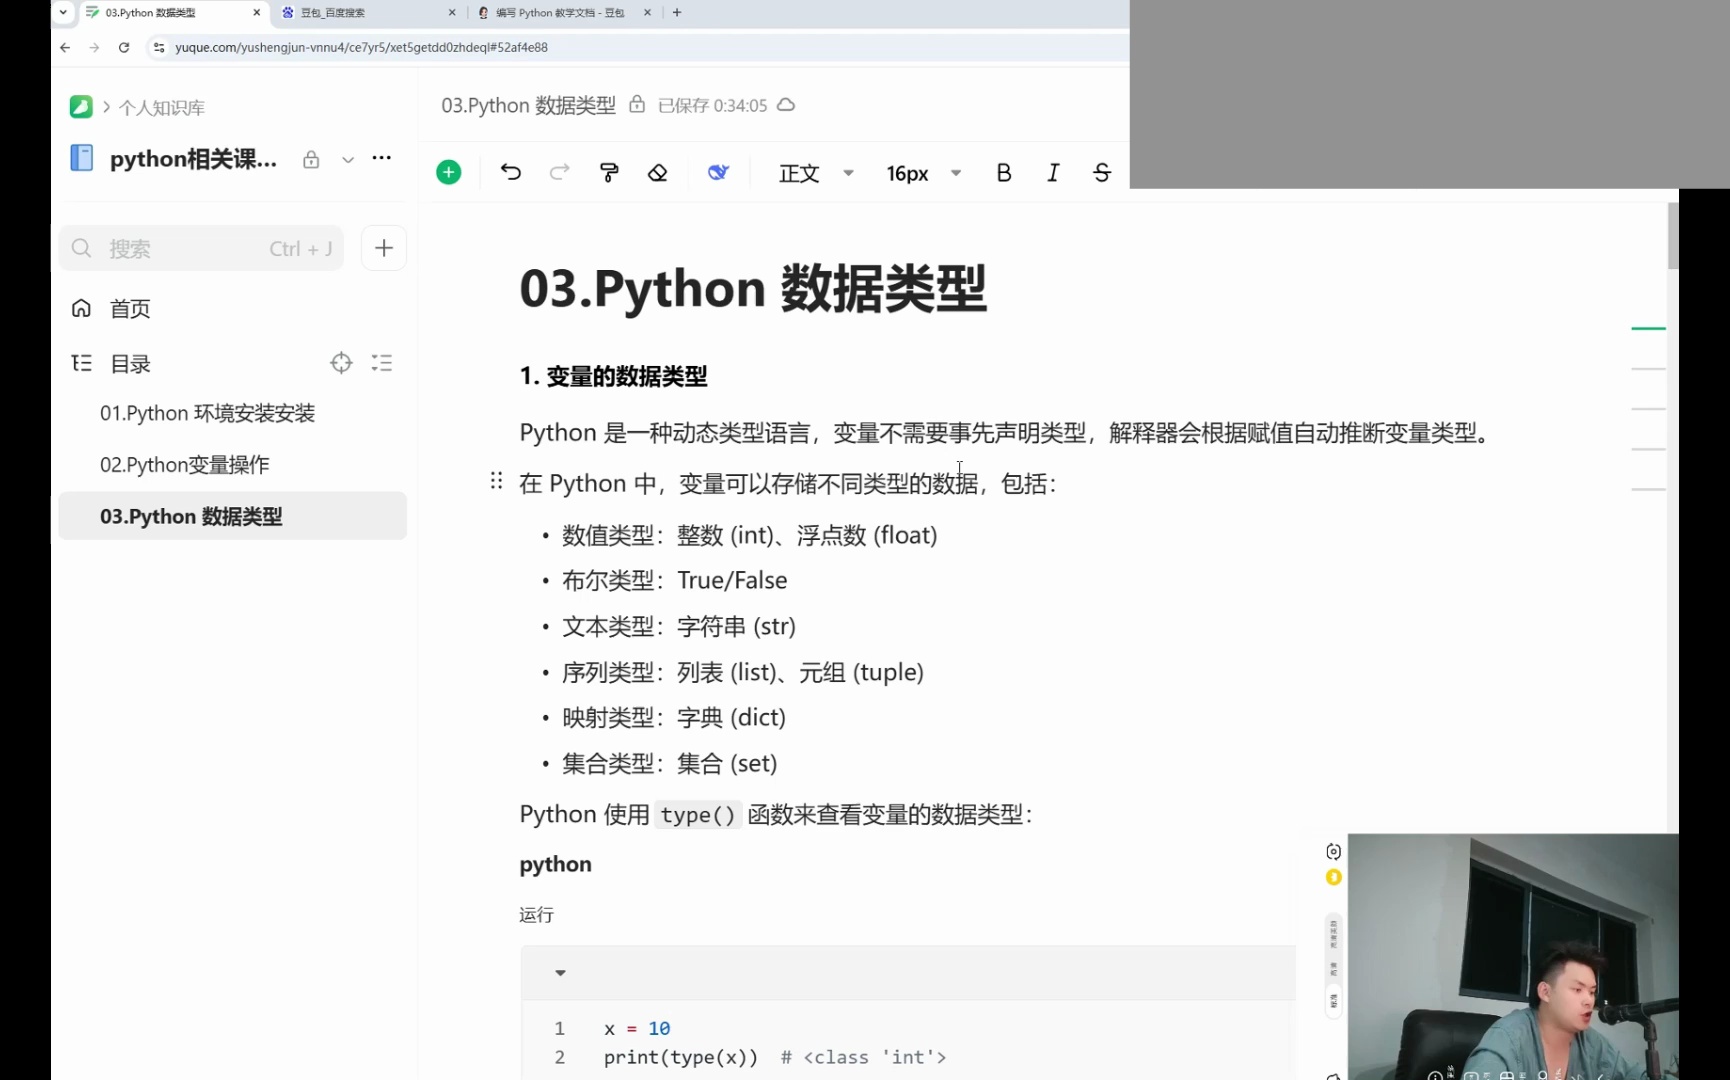
Task: Click the document vertical scrollbar thumb
Action: pyautogui.click(x=1673, y=236)
